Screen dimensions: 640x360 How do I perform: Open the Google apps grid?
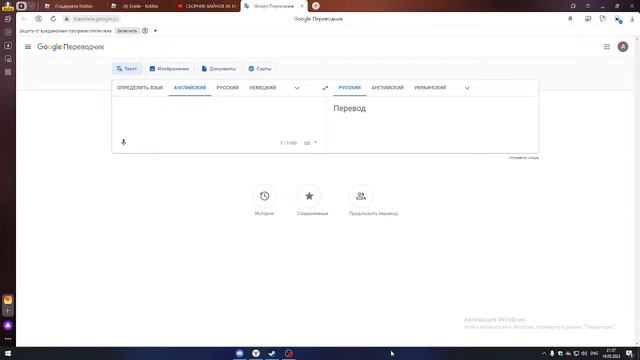point(607,47)
